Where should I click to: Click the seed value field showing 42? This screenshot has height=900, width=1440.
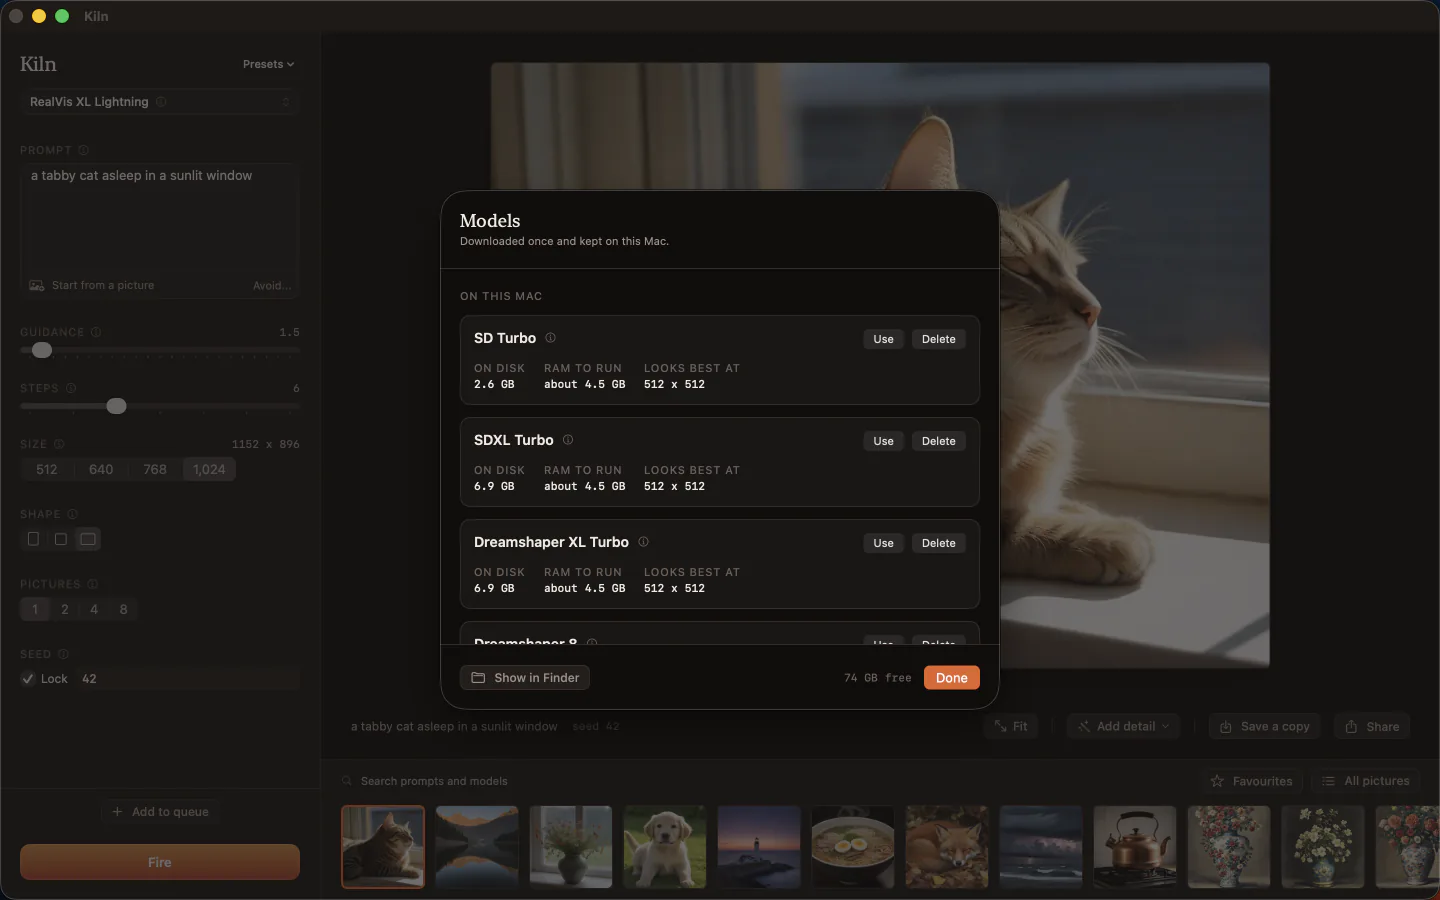[x=187, y=679]
